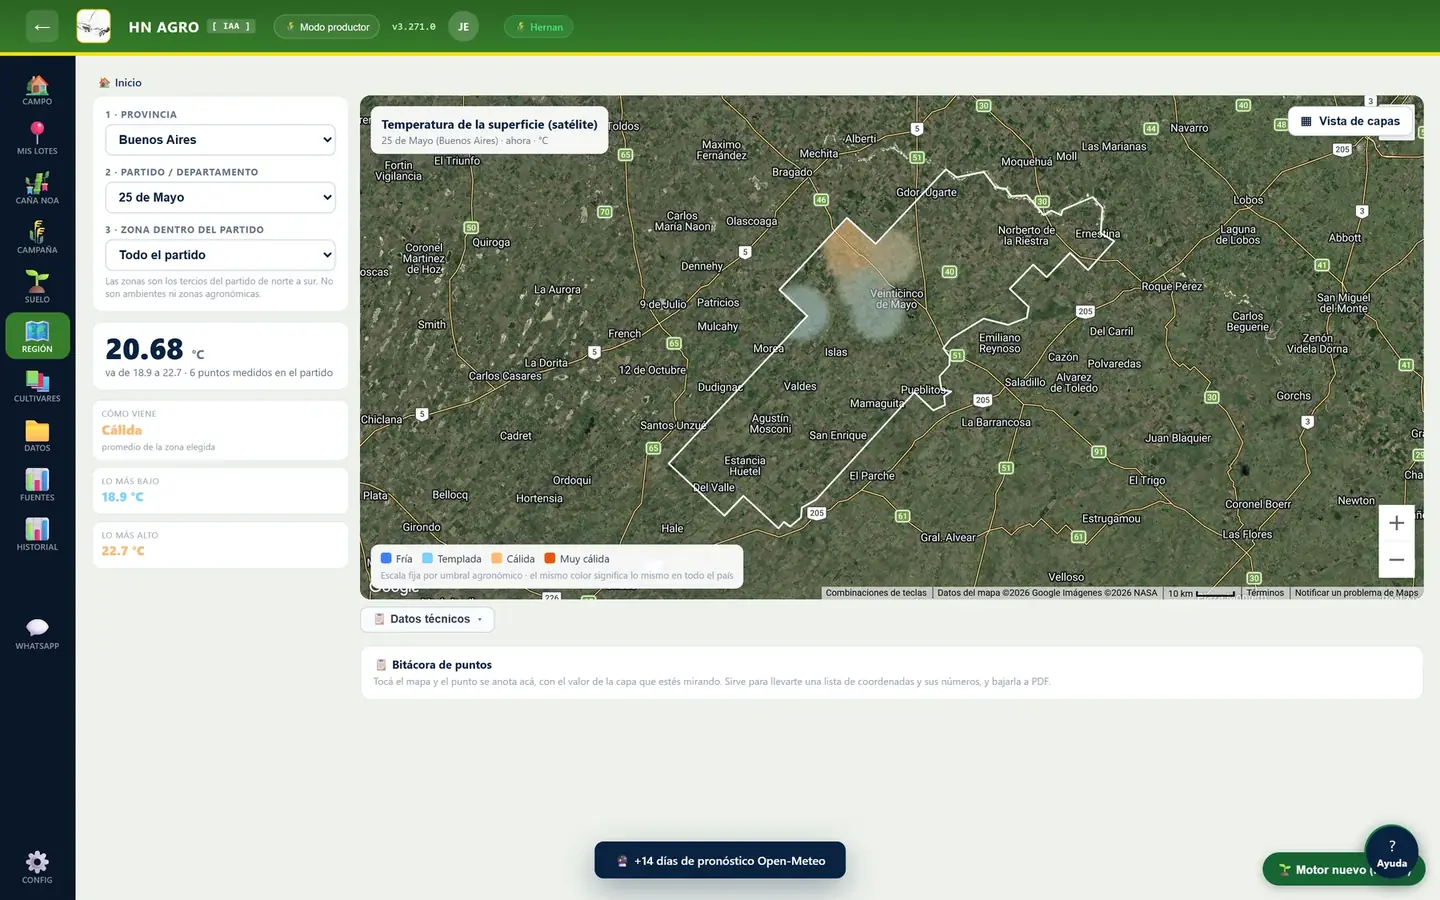
Task: Open the Fuentes sidebar section
Action: pos(37,485)
